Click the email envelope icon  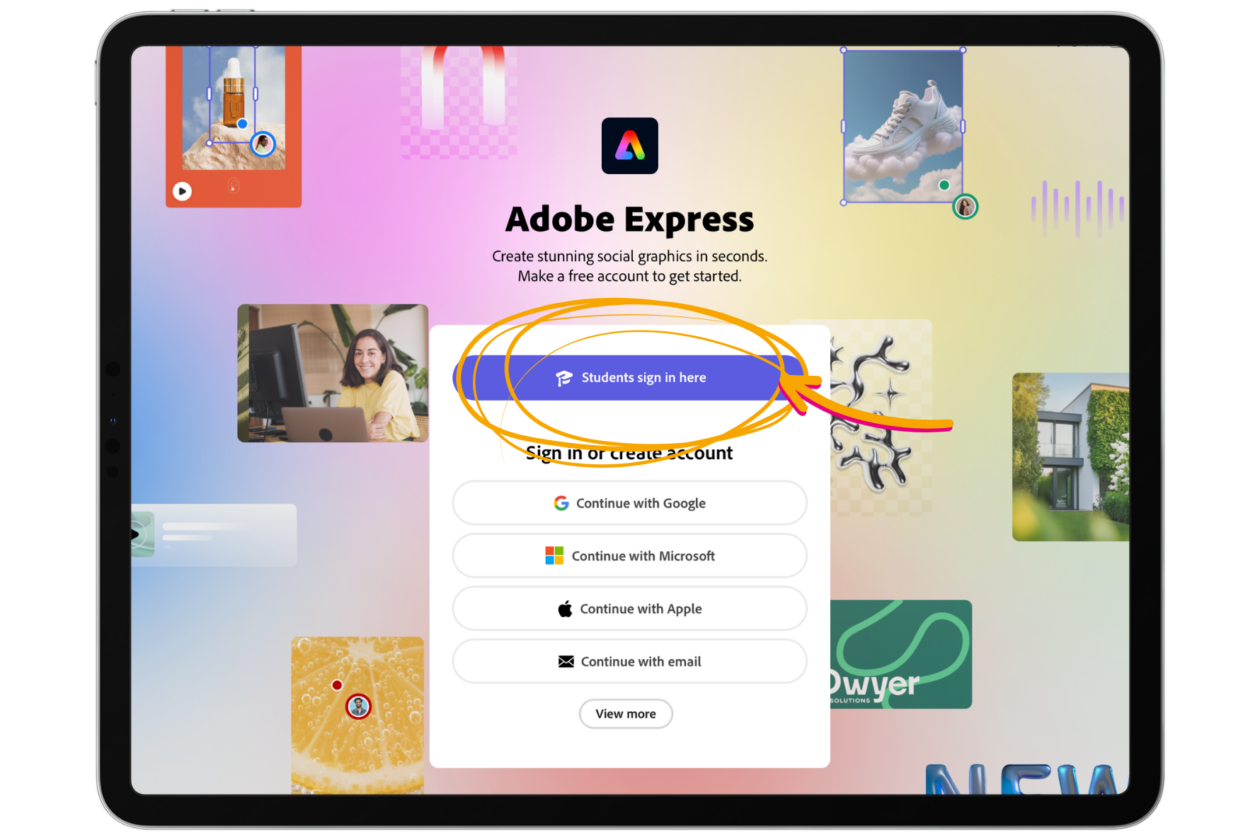click(x=566, y=662)
